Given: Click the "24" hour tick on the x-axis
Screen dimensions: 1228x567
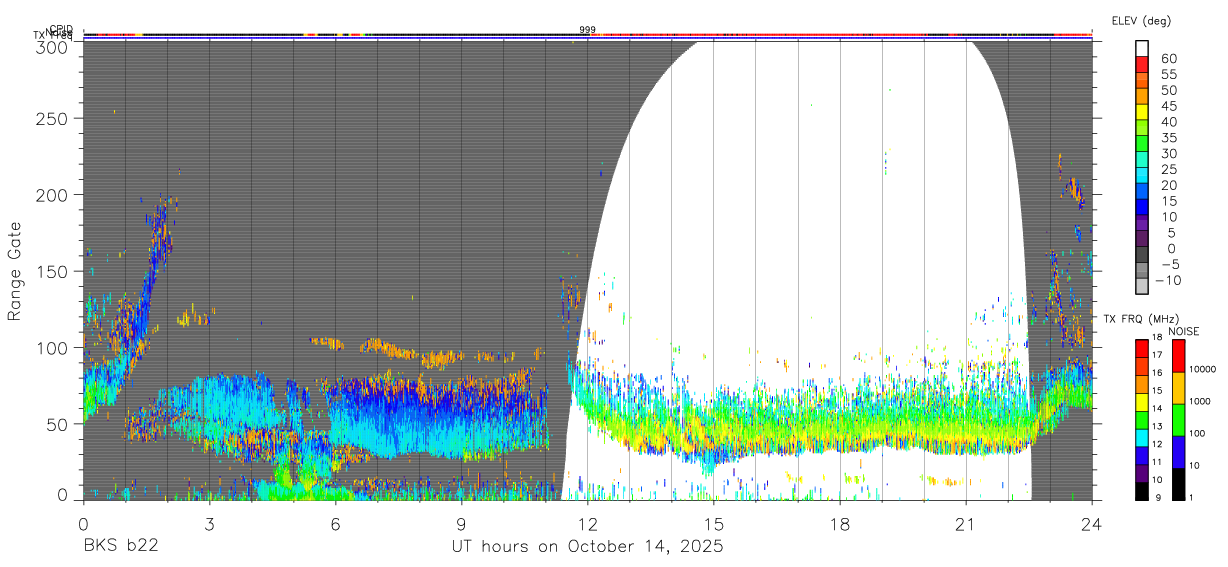Looking at the screenshot, I should click(x=1092, y=523).
